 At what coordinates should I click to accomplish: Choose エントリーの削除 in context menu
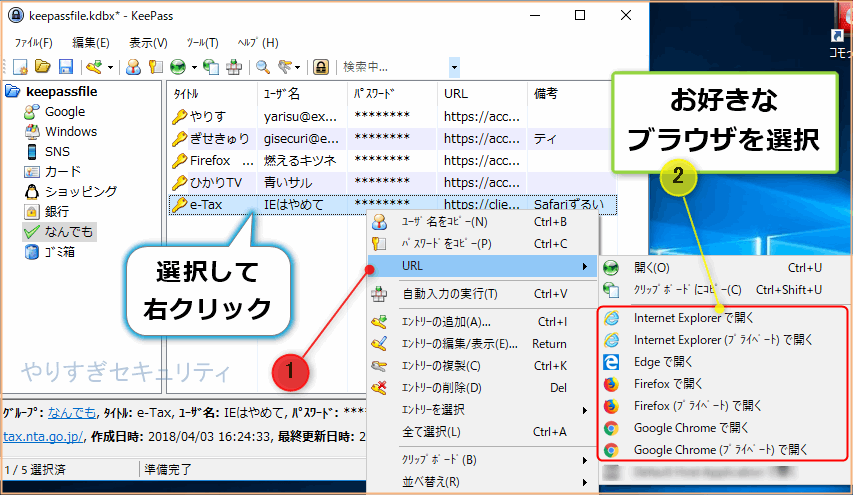click(x=483, y=388)
